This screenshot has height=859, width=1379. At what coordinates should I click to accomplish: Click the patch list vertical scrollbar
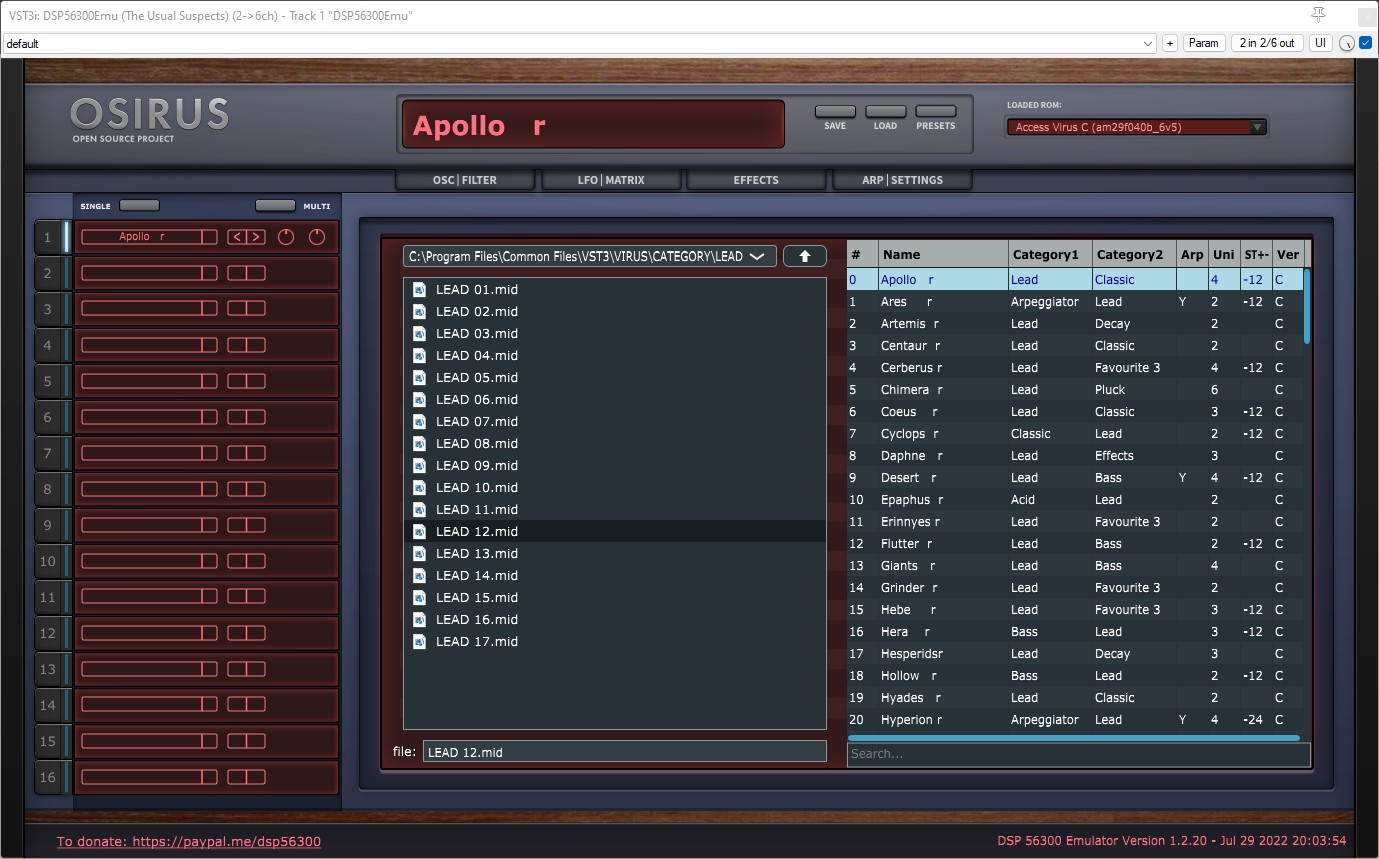tap(1307, 306)
